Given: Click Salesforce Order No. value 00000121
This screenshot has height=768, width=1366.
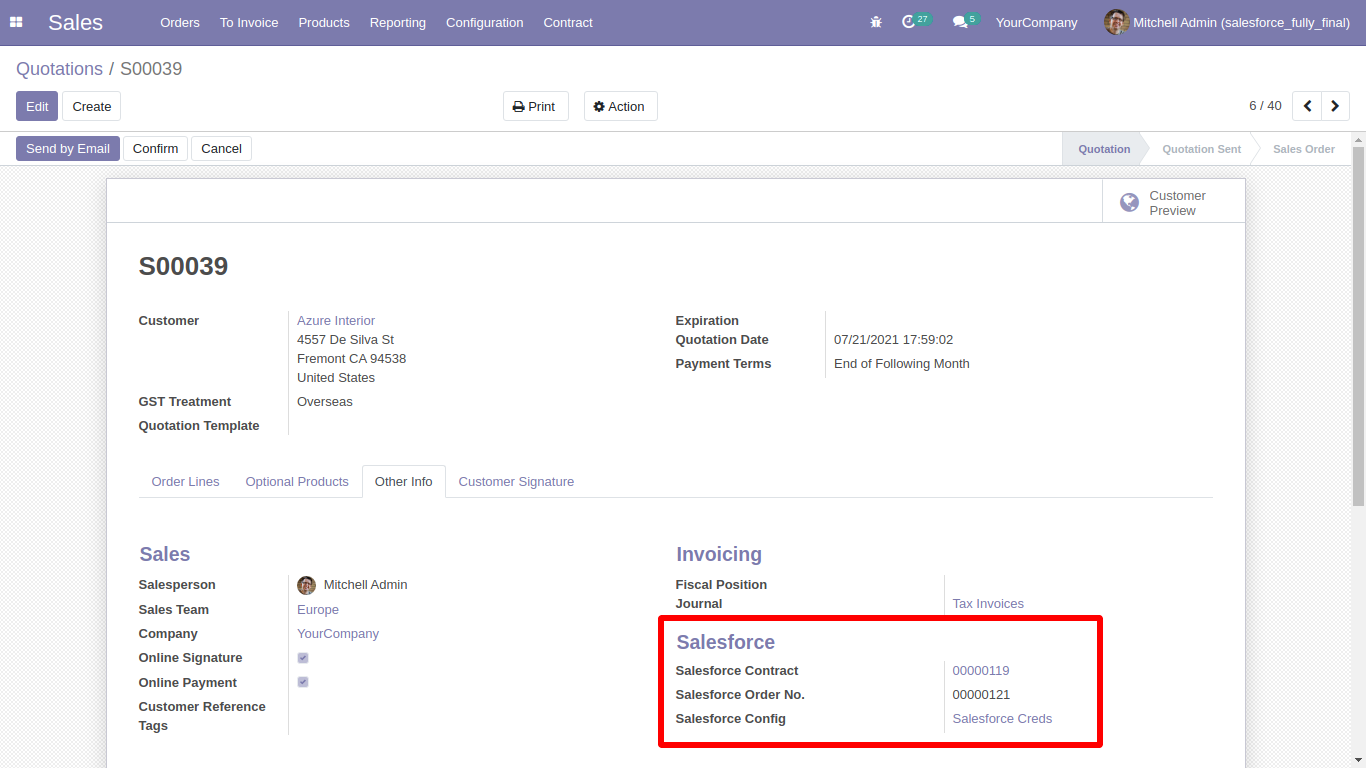Looking at the screenshot, I should pyautogui.click(x=981, y=695).
